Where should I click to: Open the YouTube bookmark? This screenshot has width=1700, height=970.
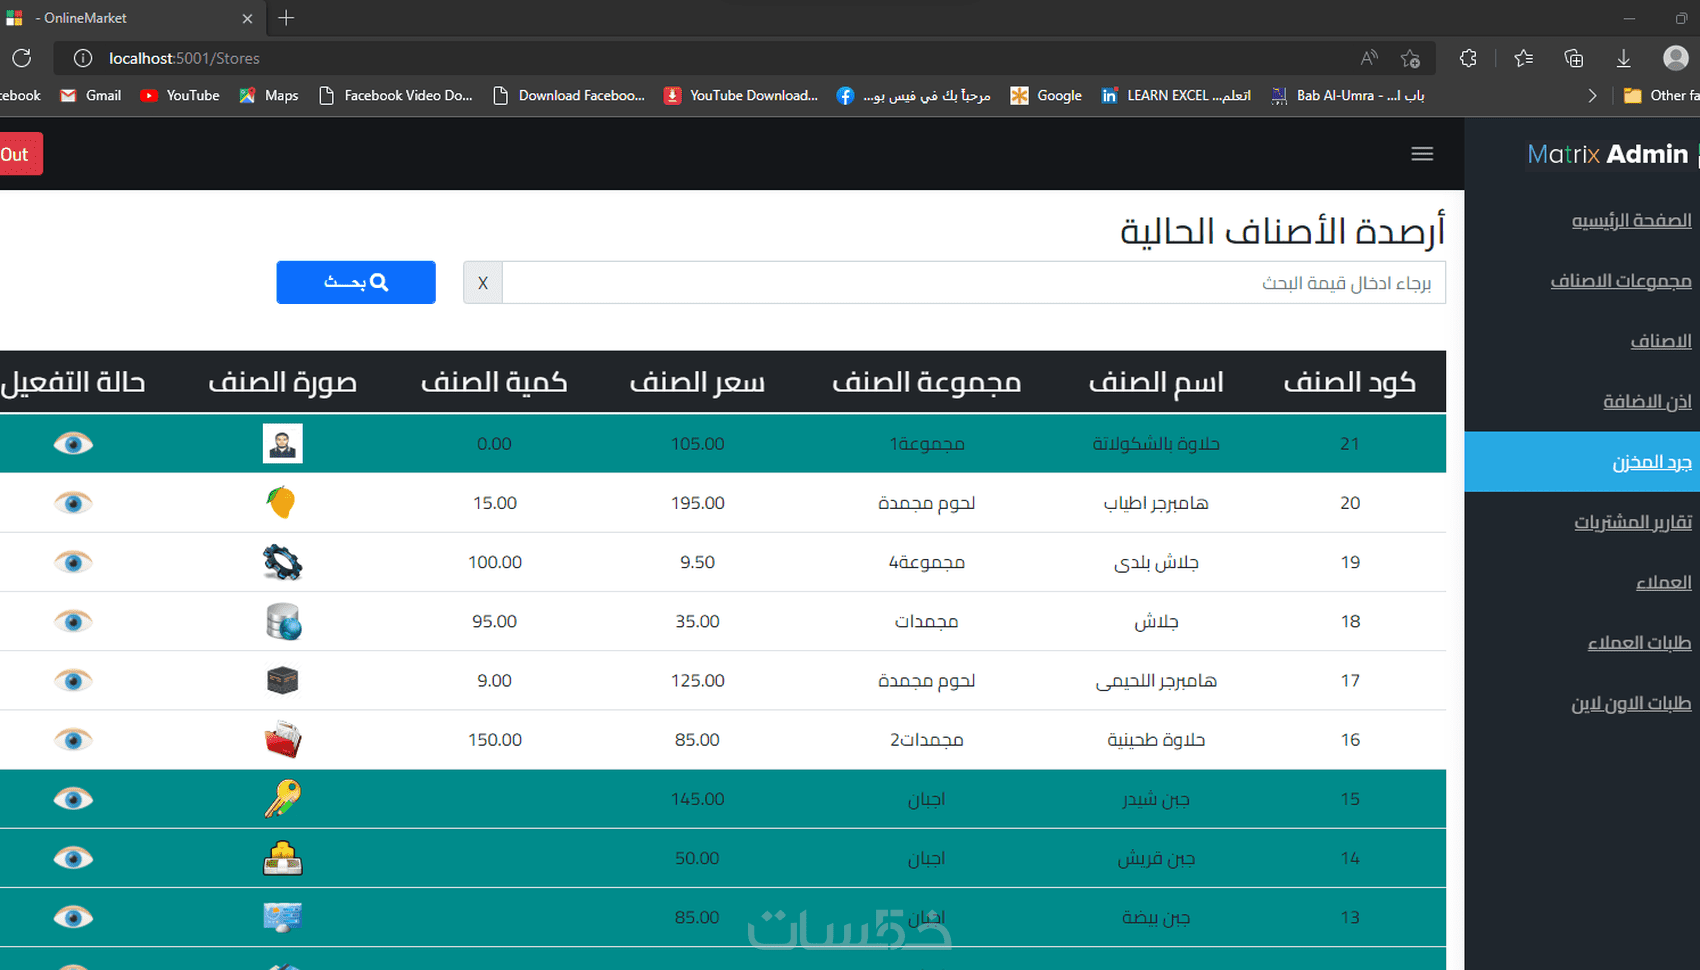pos(180,95)
